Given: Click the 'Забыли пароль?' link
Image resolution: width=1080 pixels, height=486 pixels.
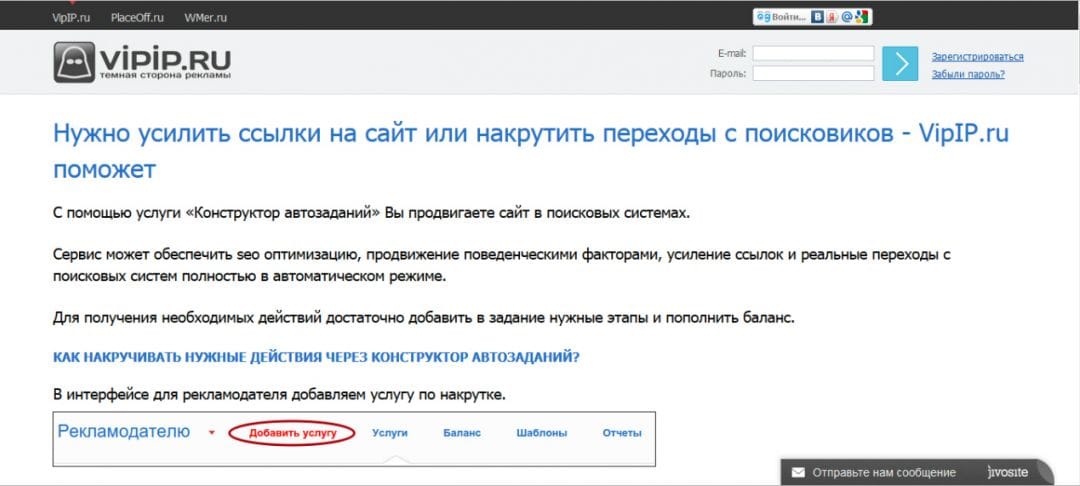Looking at the screenshot, I should (x=968, y=74).
